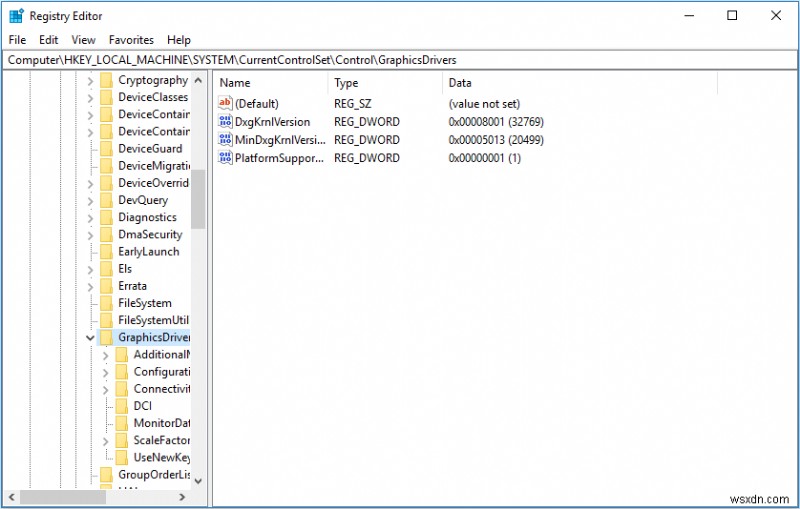The image size is (800, 509).
Task: Select the DeviceGuard key label
Action: (150, 148)
